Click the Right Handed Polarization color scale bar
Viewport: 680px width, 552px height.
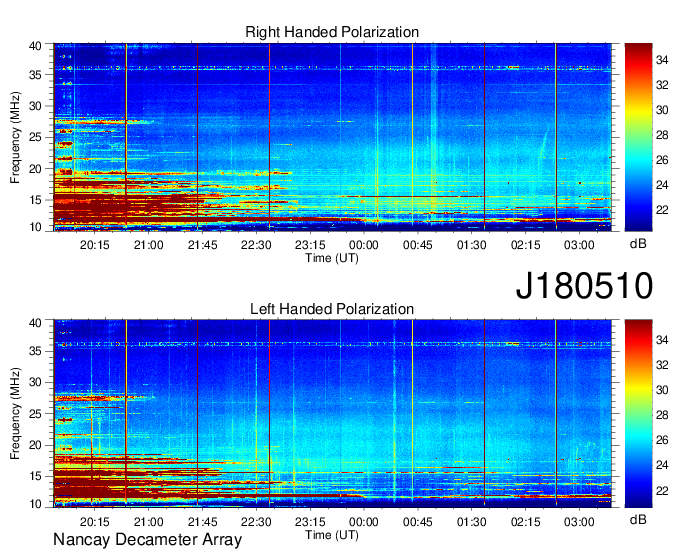(638, 137)
